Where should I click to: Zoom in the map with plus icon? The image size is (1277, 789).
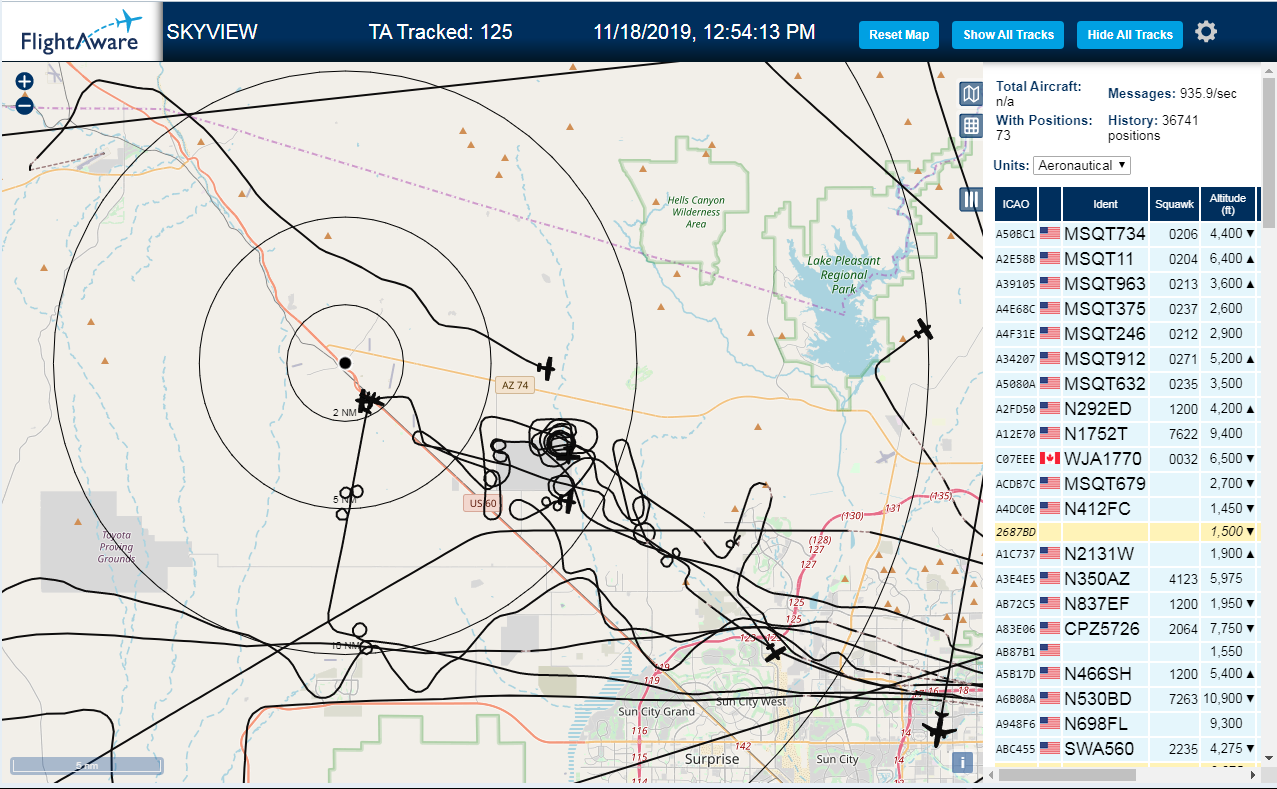pos(25,82)
